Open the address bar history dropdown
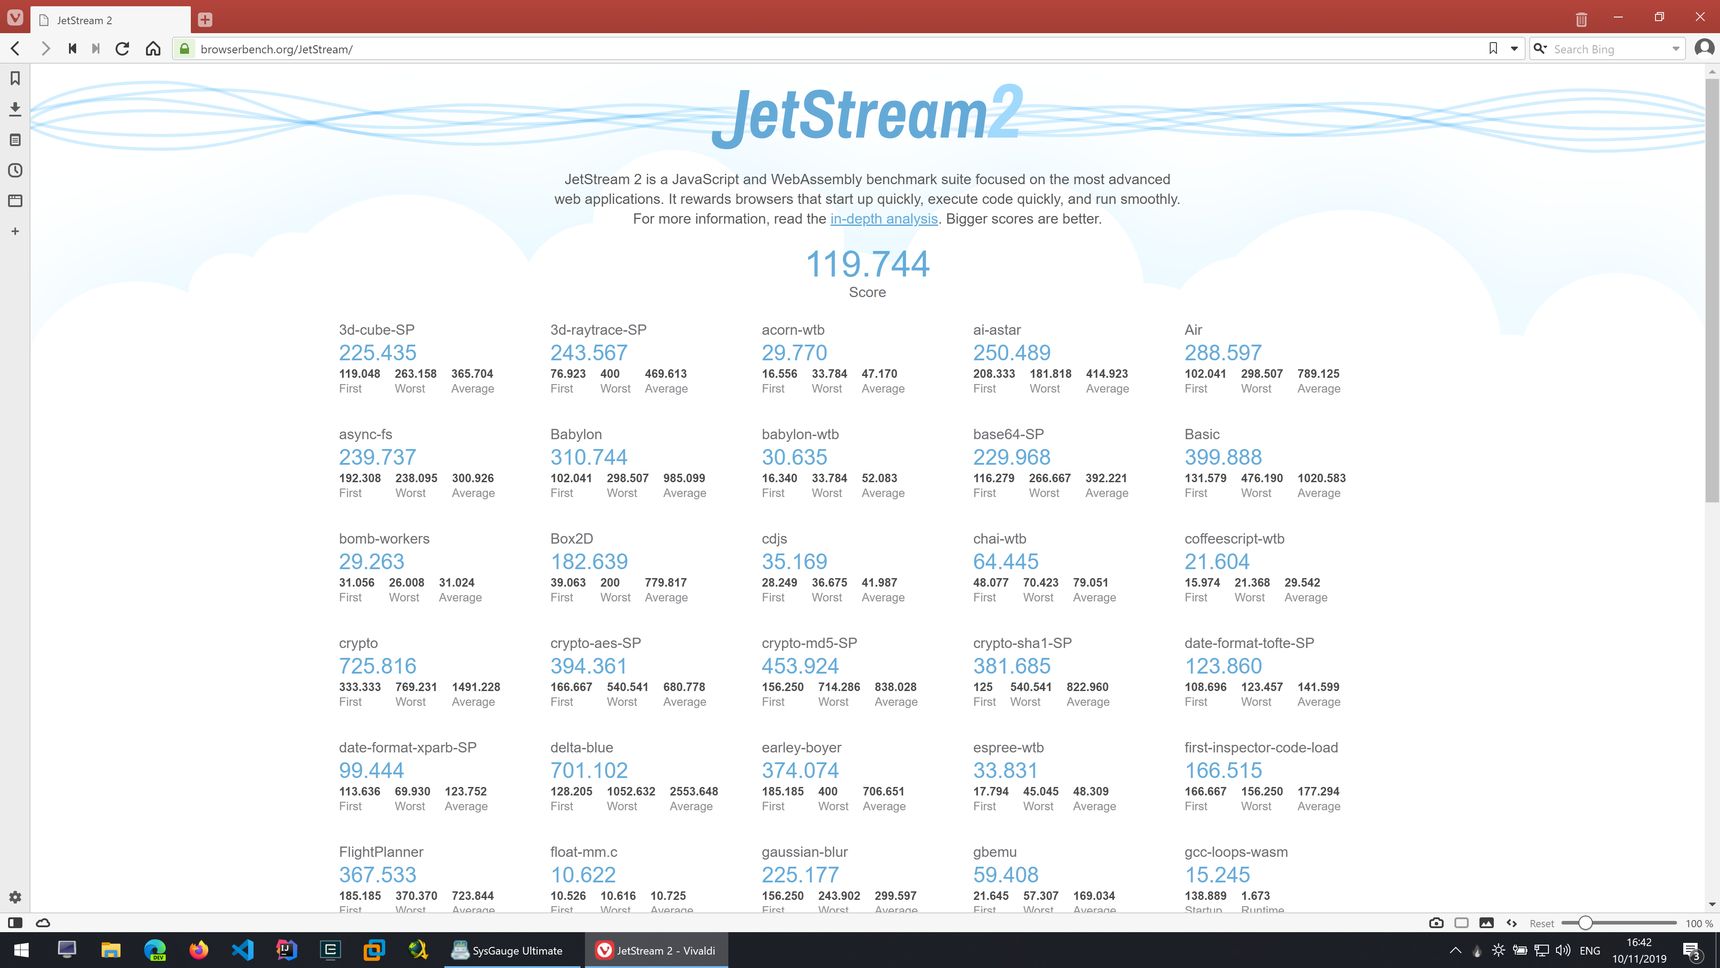 point(1514,48)
